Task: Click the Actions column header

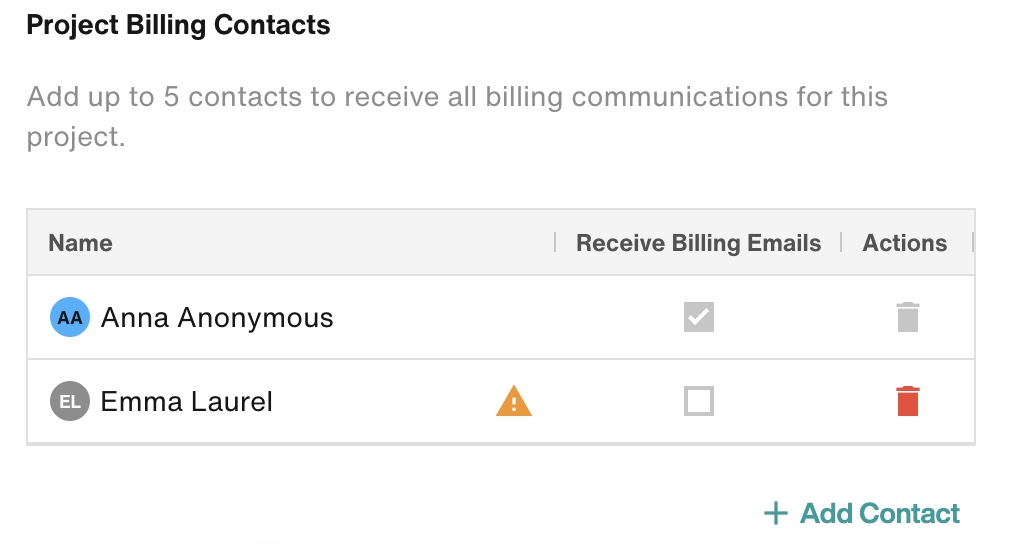Action: pyautogui.click(x=905, y=243)
